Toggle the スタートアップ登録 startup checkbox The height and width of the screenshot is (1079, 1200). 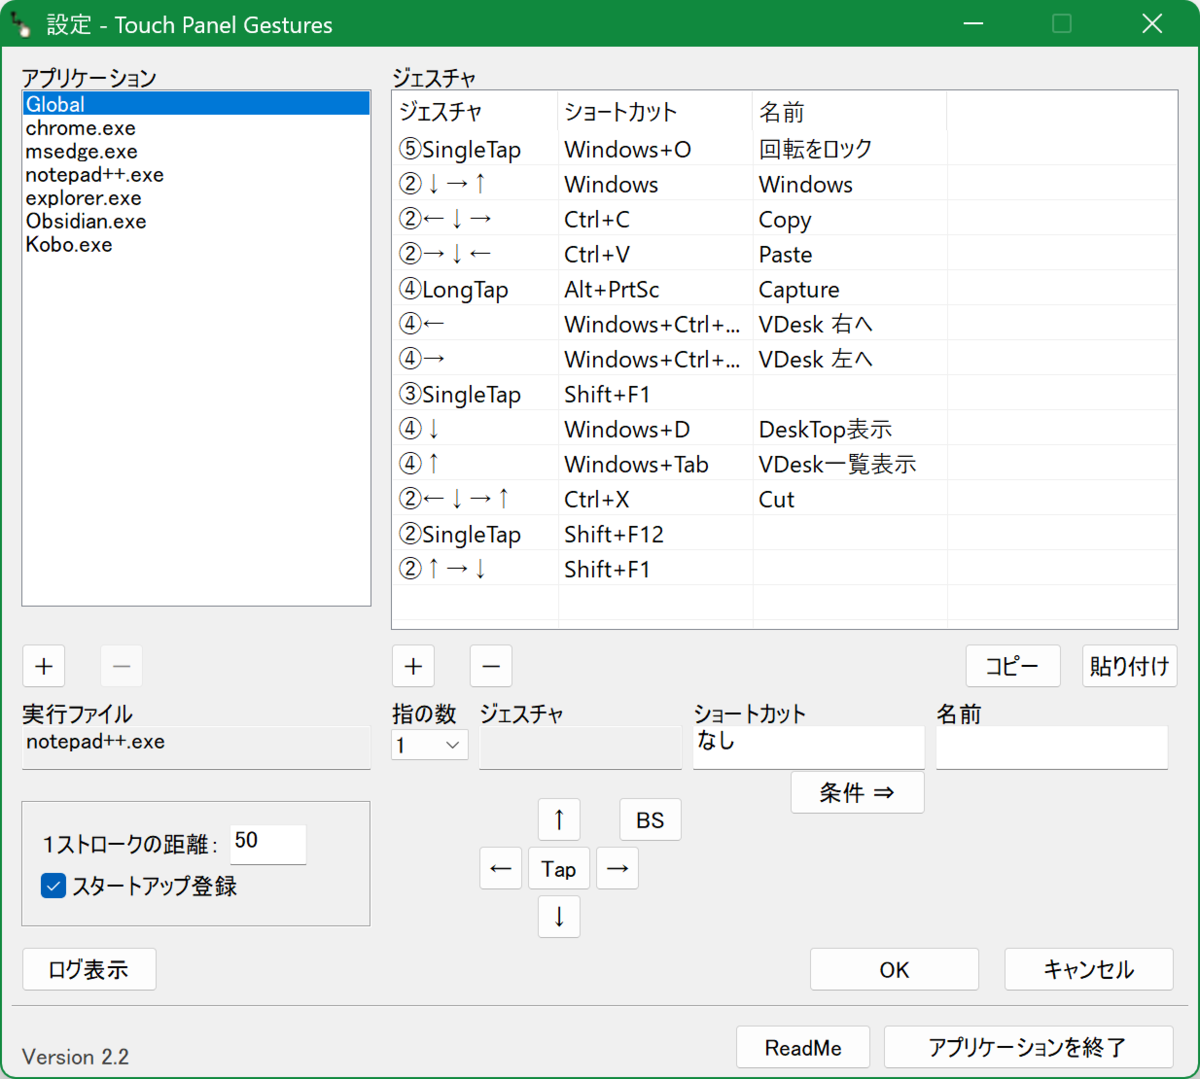53,885
